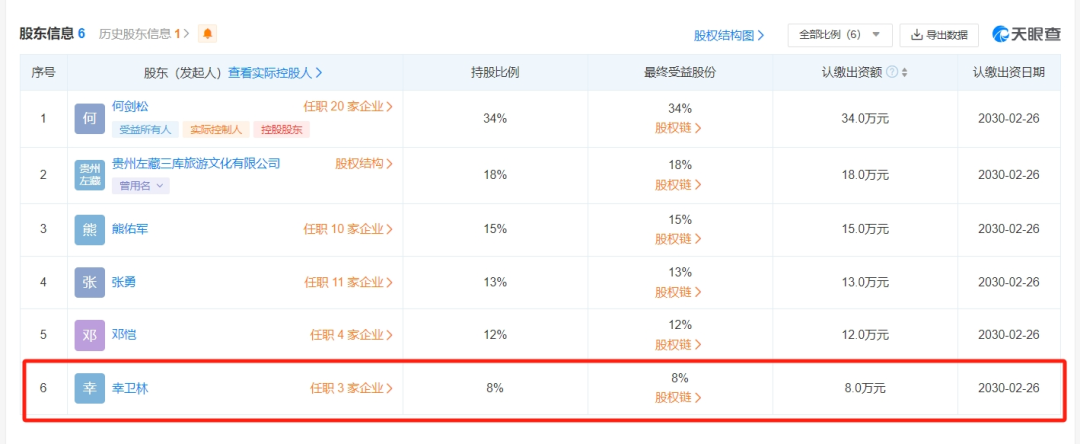This screenshot has width=1080, height=444.
Task: Click the 实际控制人 tag under 何剑松
Action: [215, 129]
